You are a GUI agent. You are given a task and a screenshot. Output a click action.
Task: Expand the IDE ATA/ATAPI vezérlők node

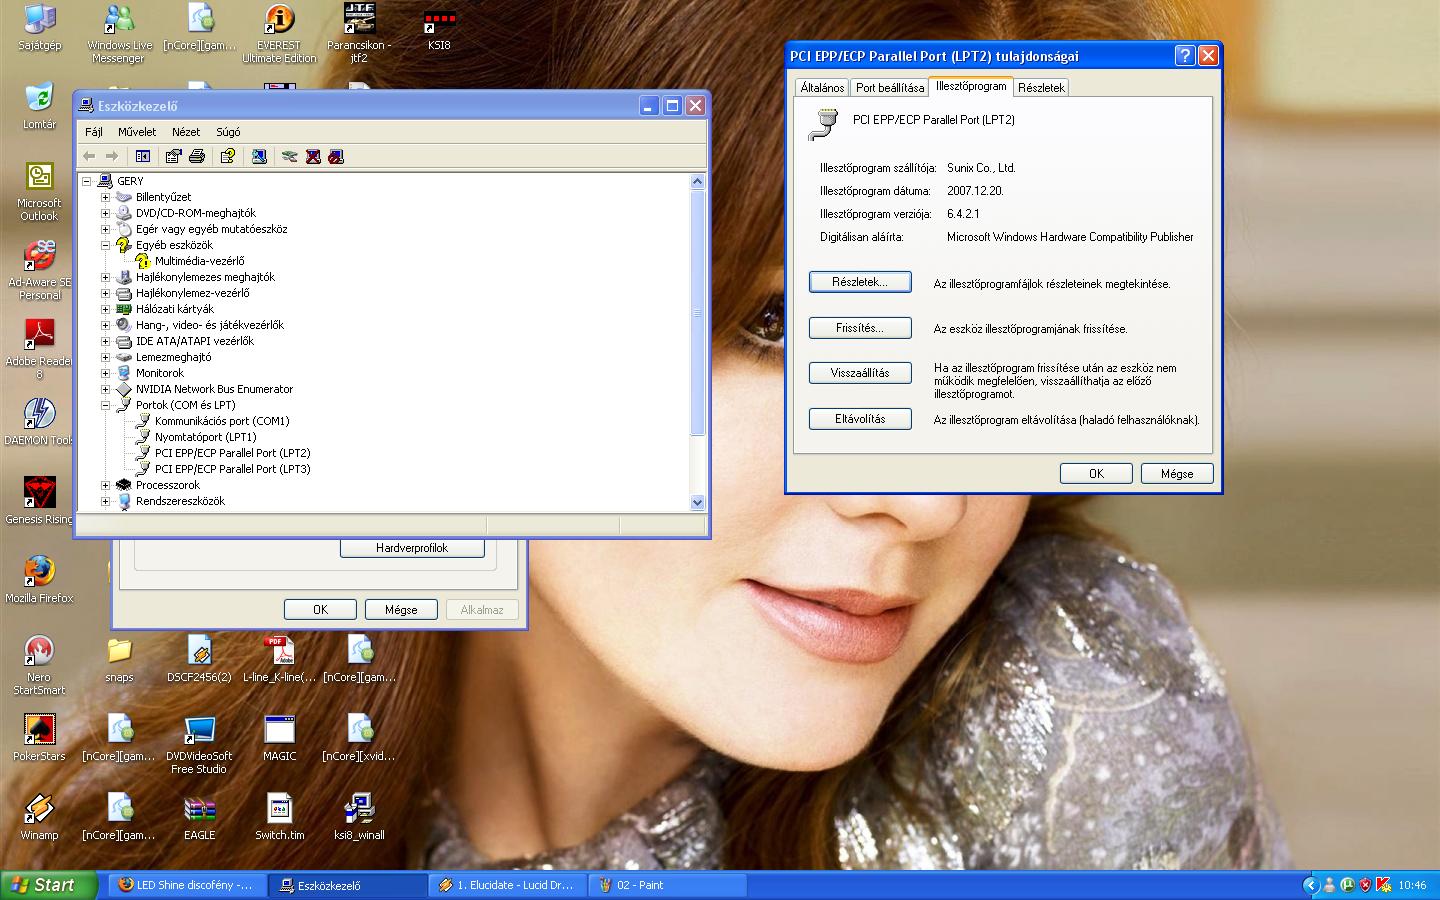coord(105,341)
